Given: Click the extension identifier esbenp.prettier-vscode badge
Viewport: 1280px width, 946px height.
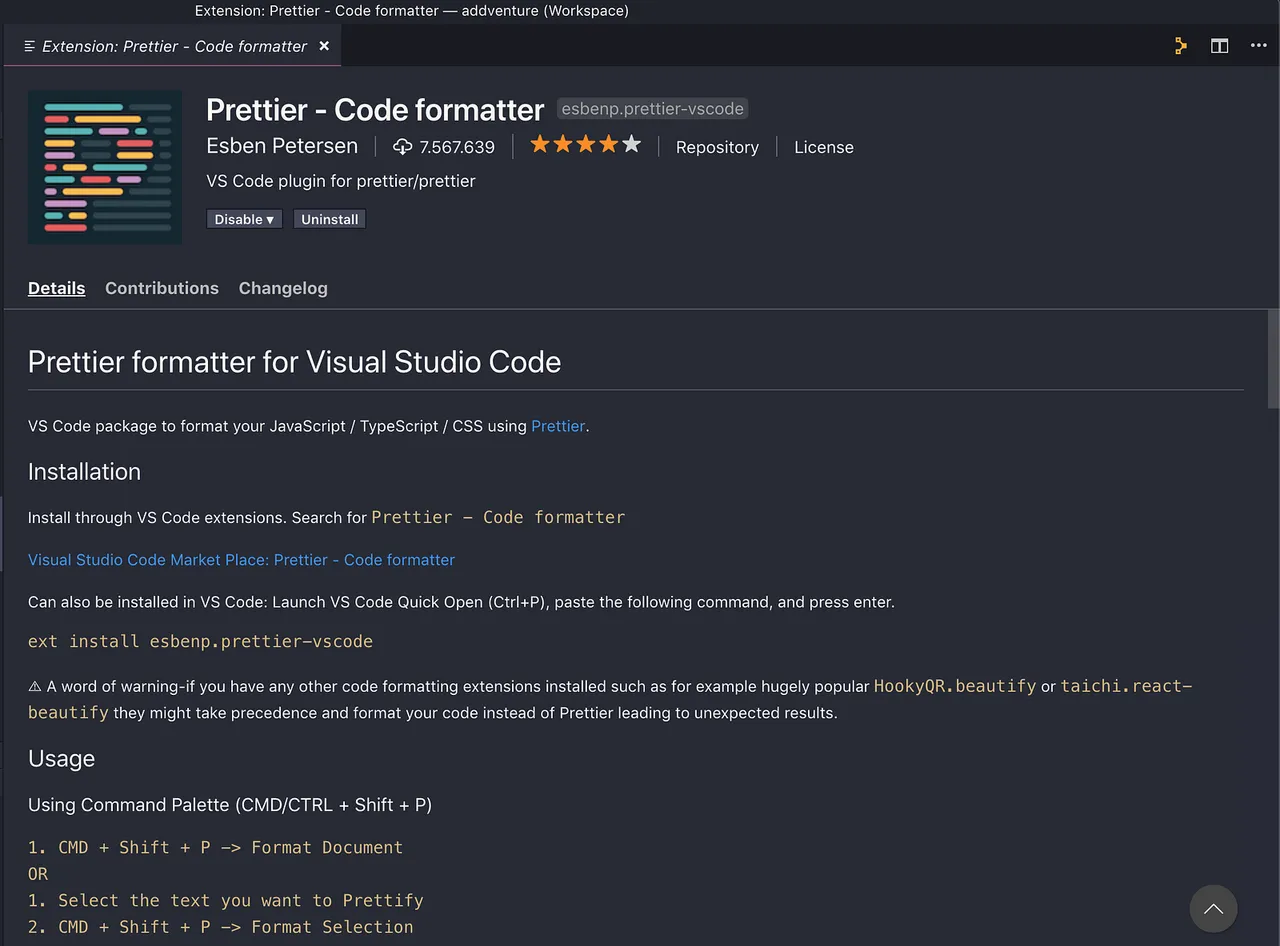Looking at the screenshot, I should 652,109.
